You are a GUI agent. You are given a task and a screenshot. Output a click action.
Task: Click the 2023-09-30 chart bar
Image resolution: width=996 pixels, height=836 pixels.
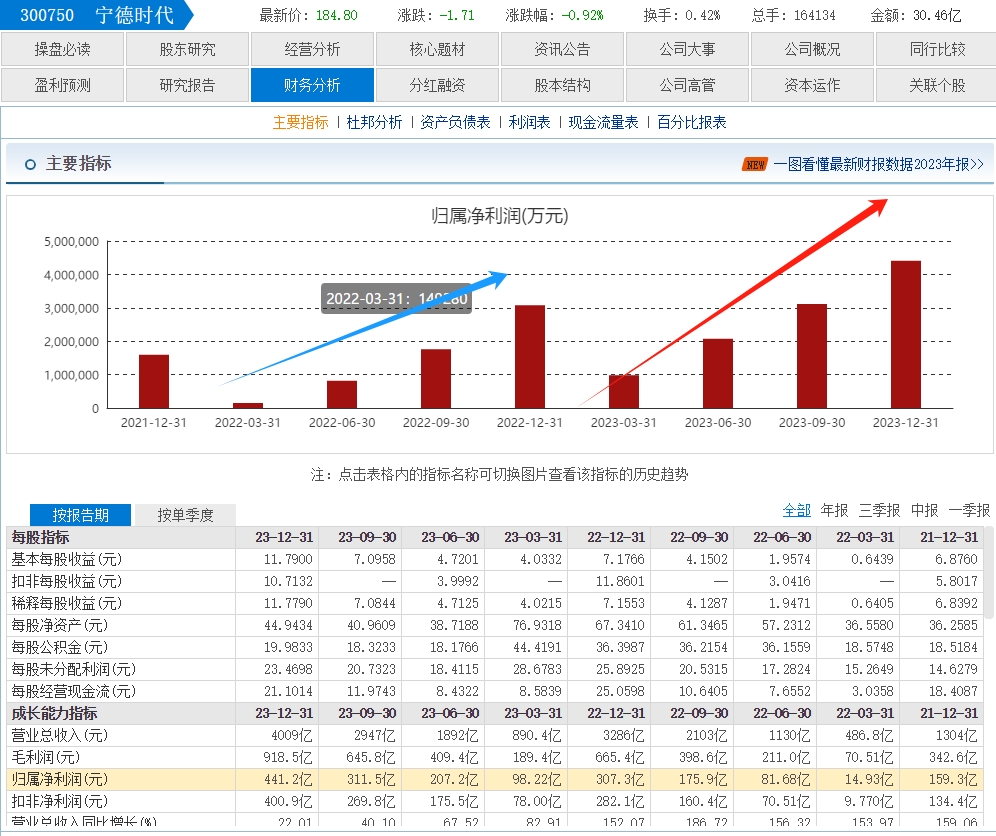[x=812, y=356]
